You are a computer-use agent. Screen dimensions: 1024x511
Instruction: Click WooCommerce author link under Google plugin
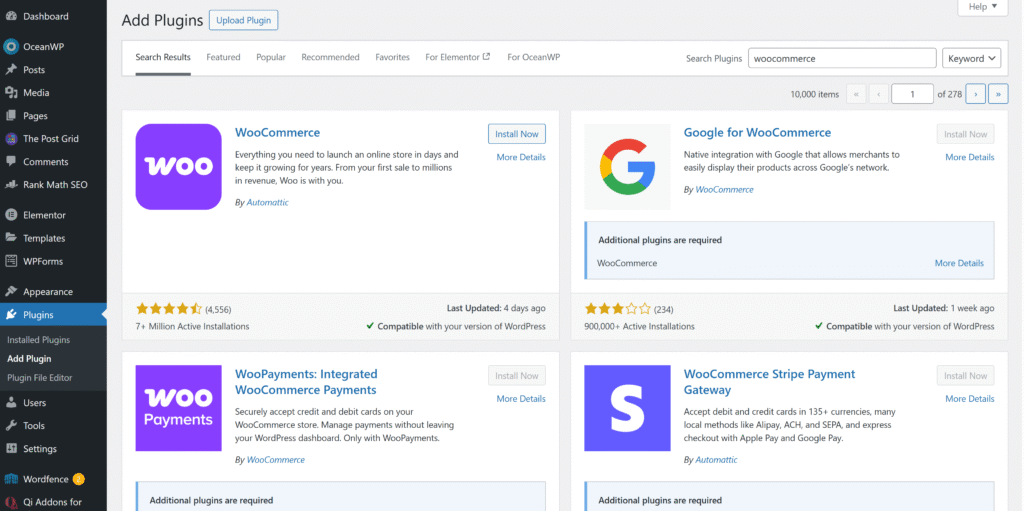(724, 190)
